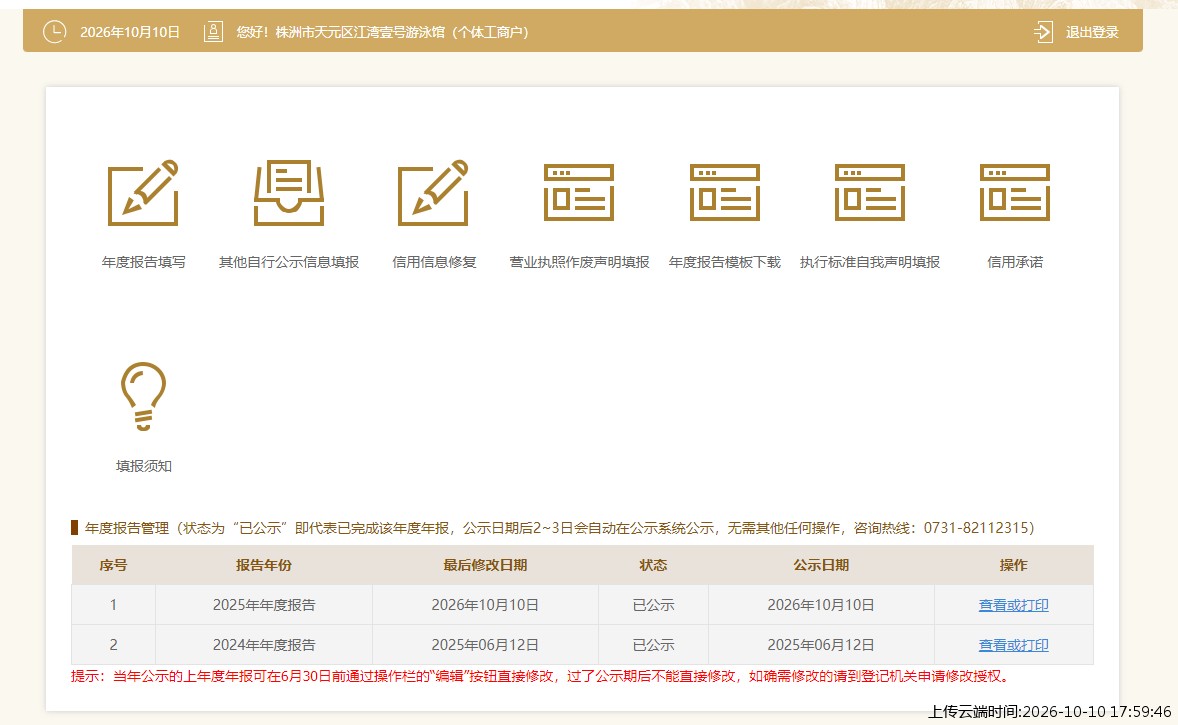The width and height of the screenshot is (1178, 725).
Task: Click the 退出登录 link
Action: pyautogui.click(x=1092, y=32)
